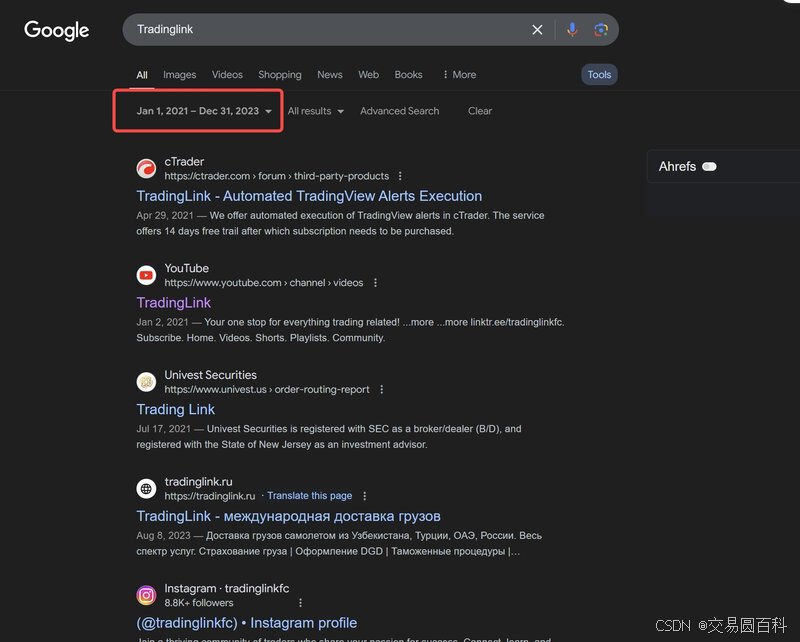Image resolution: width=800 pixels, height=642 pixels.
Task: Click the https://tradinglink.ru URL text
Action: 210,496
